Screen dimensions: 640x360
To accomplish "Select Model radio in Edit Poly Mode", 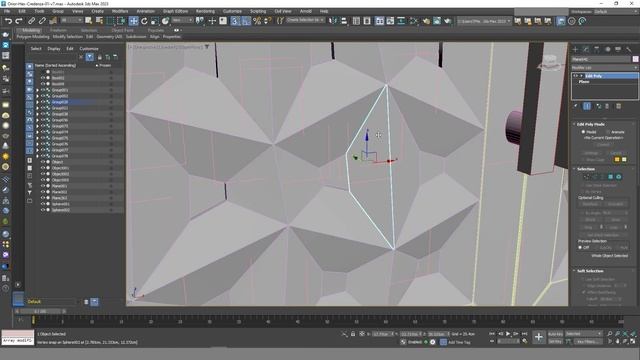I will pyautogui.click(x=583, y=132).
